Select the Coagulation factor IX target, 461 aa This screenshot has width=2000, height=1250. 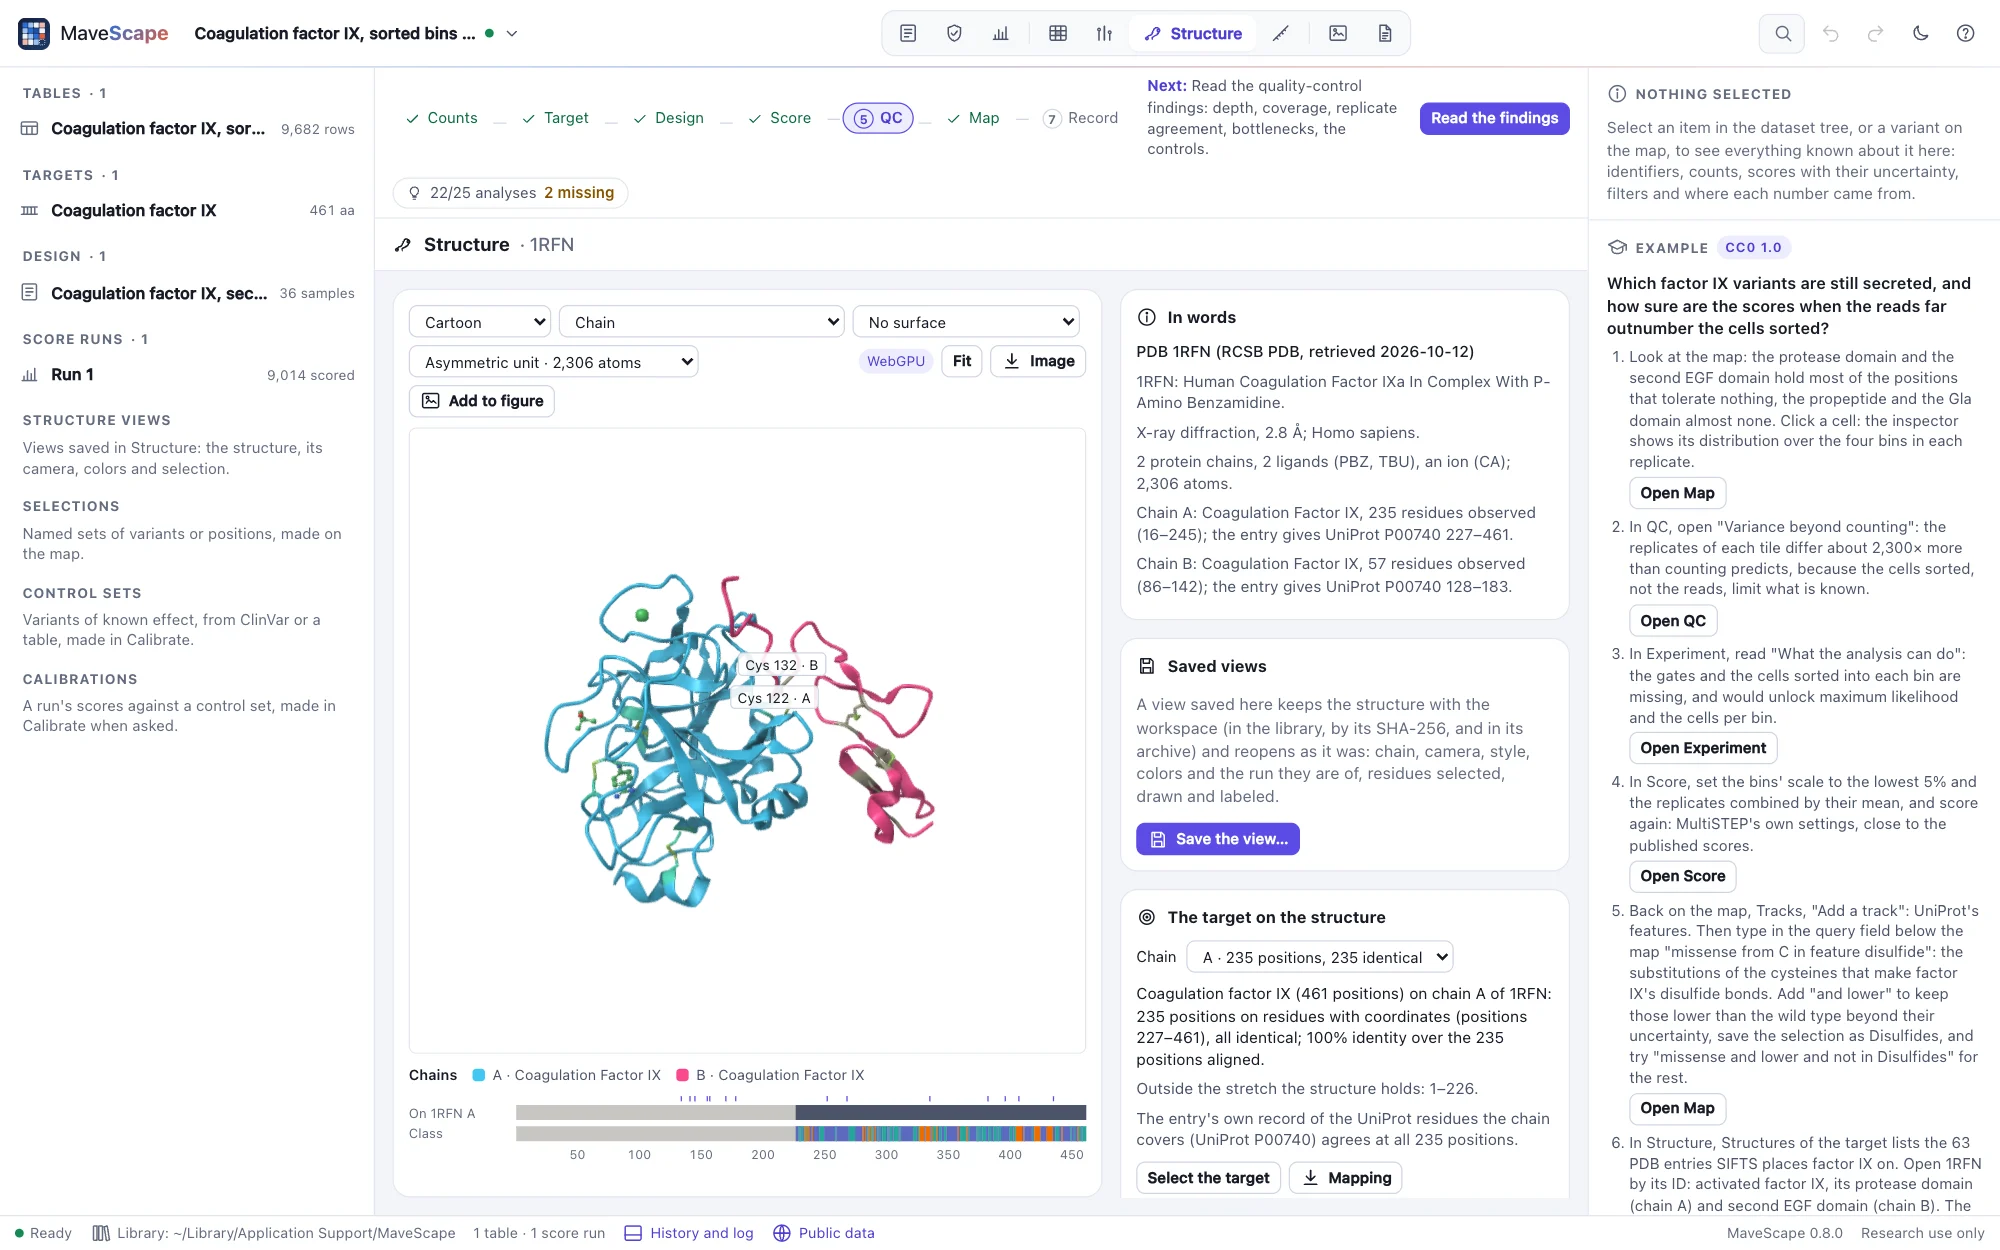187,211
